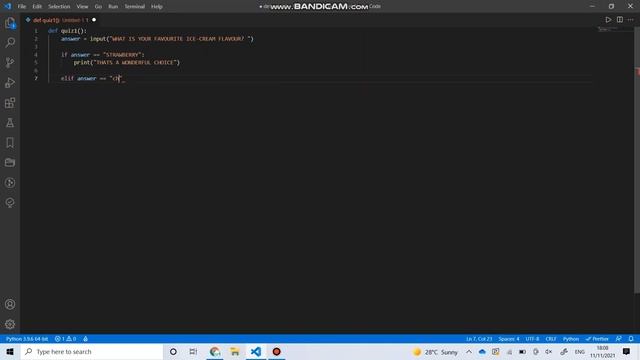Viewport: 640px width, 360px height.
Task: Click the Python 3.9.6 64-bit interpreter selector
Action: pyautogui.click(x=27, y=339)
